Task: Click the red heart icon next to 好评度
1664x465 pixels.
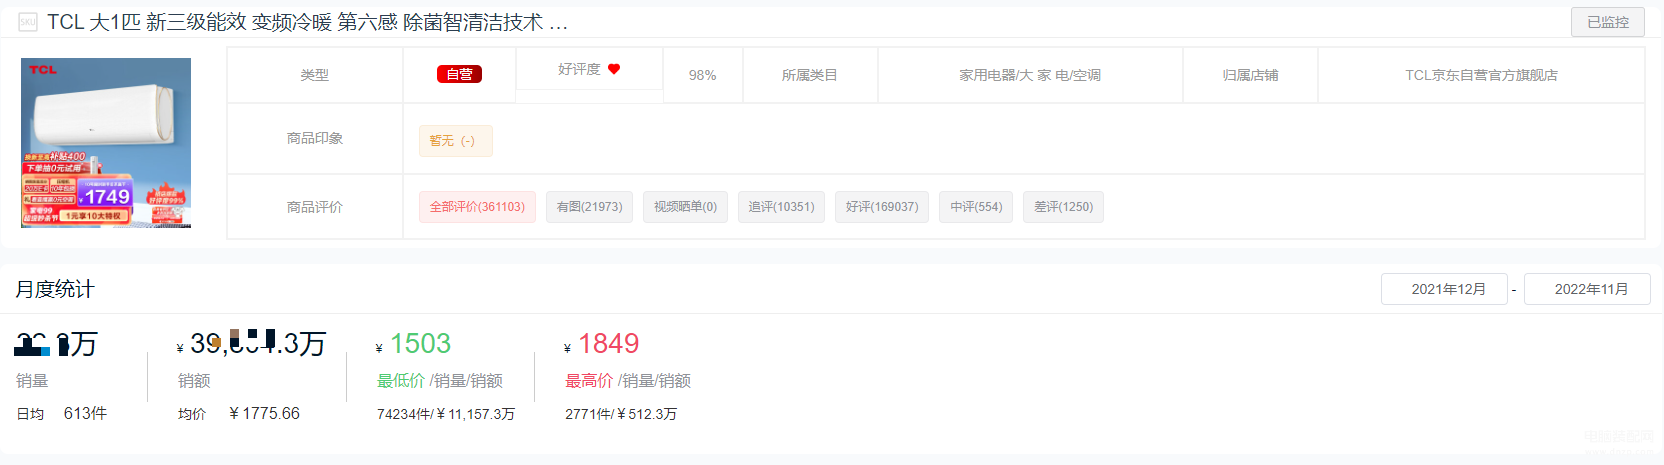Action: [x=614, y=69]
